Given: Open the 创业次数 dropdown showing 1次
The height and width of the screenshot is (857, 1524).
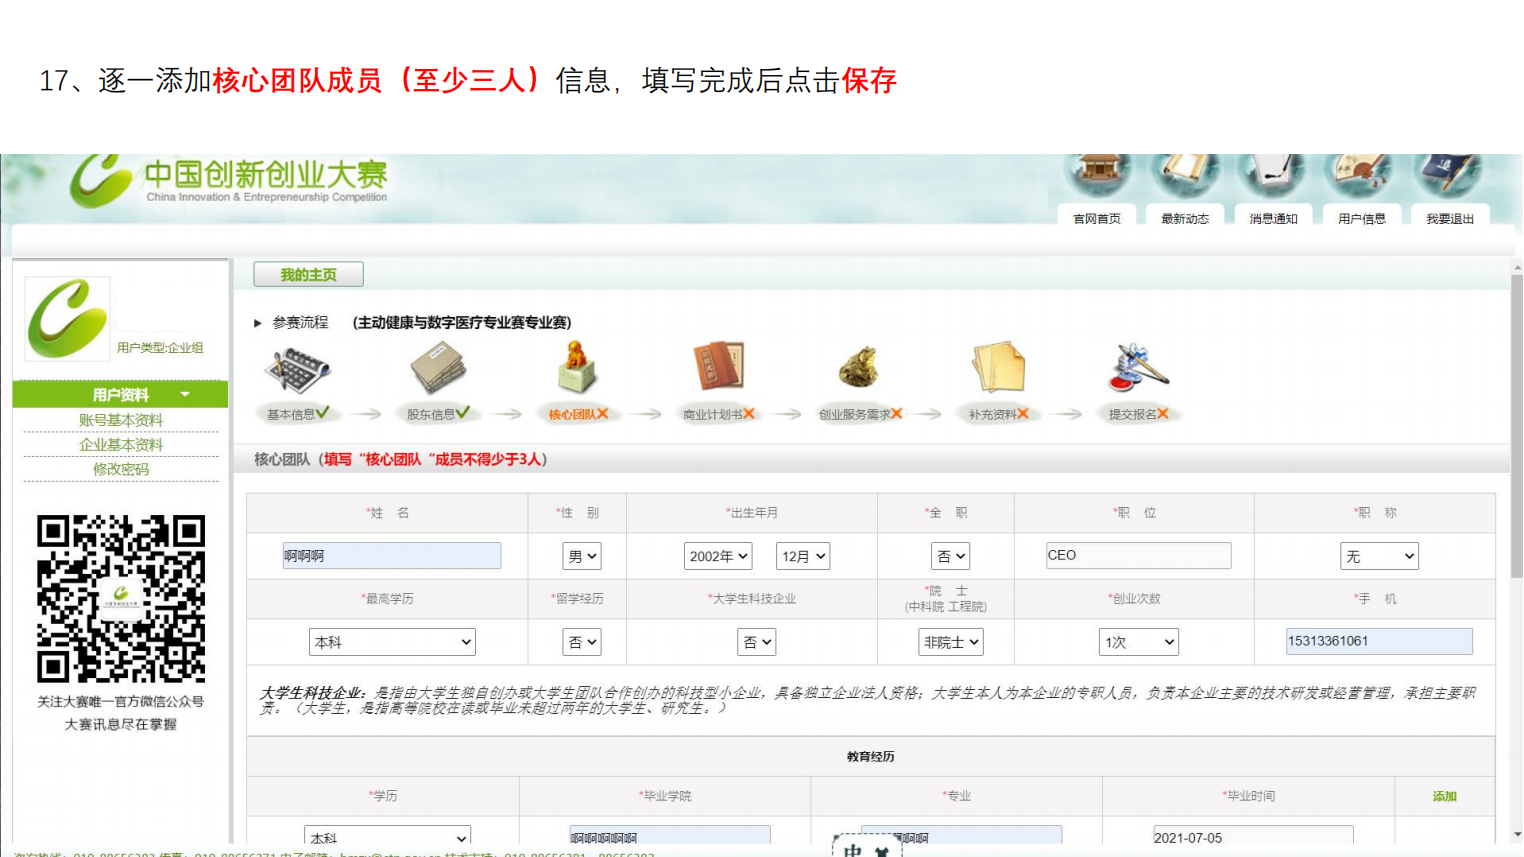Looking at the screenshot, I should pos(1139,642).
